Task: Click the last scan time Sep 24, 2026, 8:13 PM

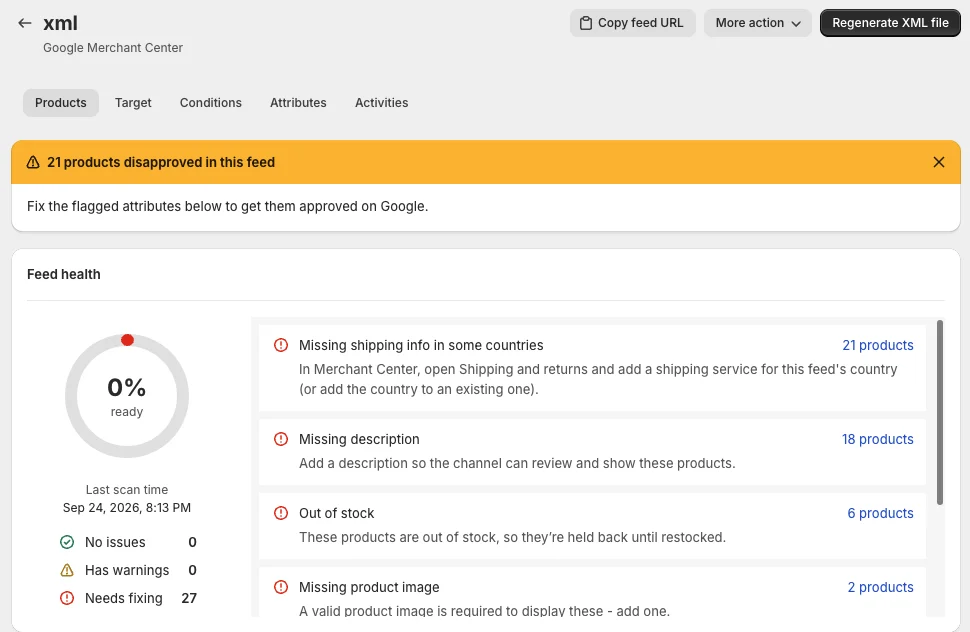Action: tap(127, 508)
